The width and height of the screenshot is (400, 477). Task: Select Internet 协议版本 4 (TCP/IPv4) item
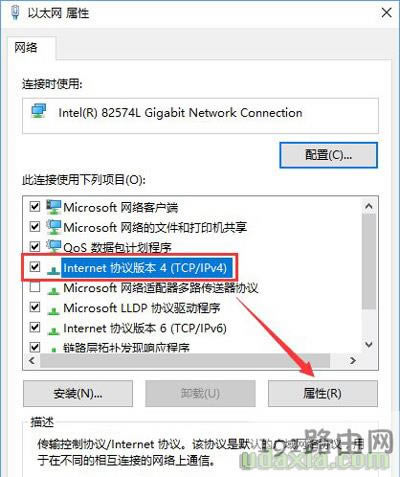145,268
